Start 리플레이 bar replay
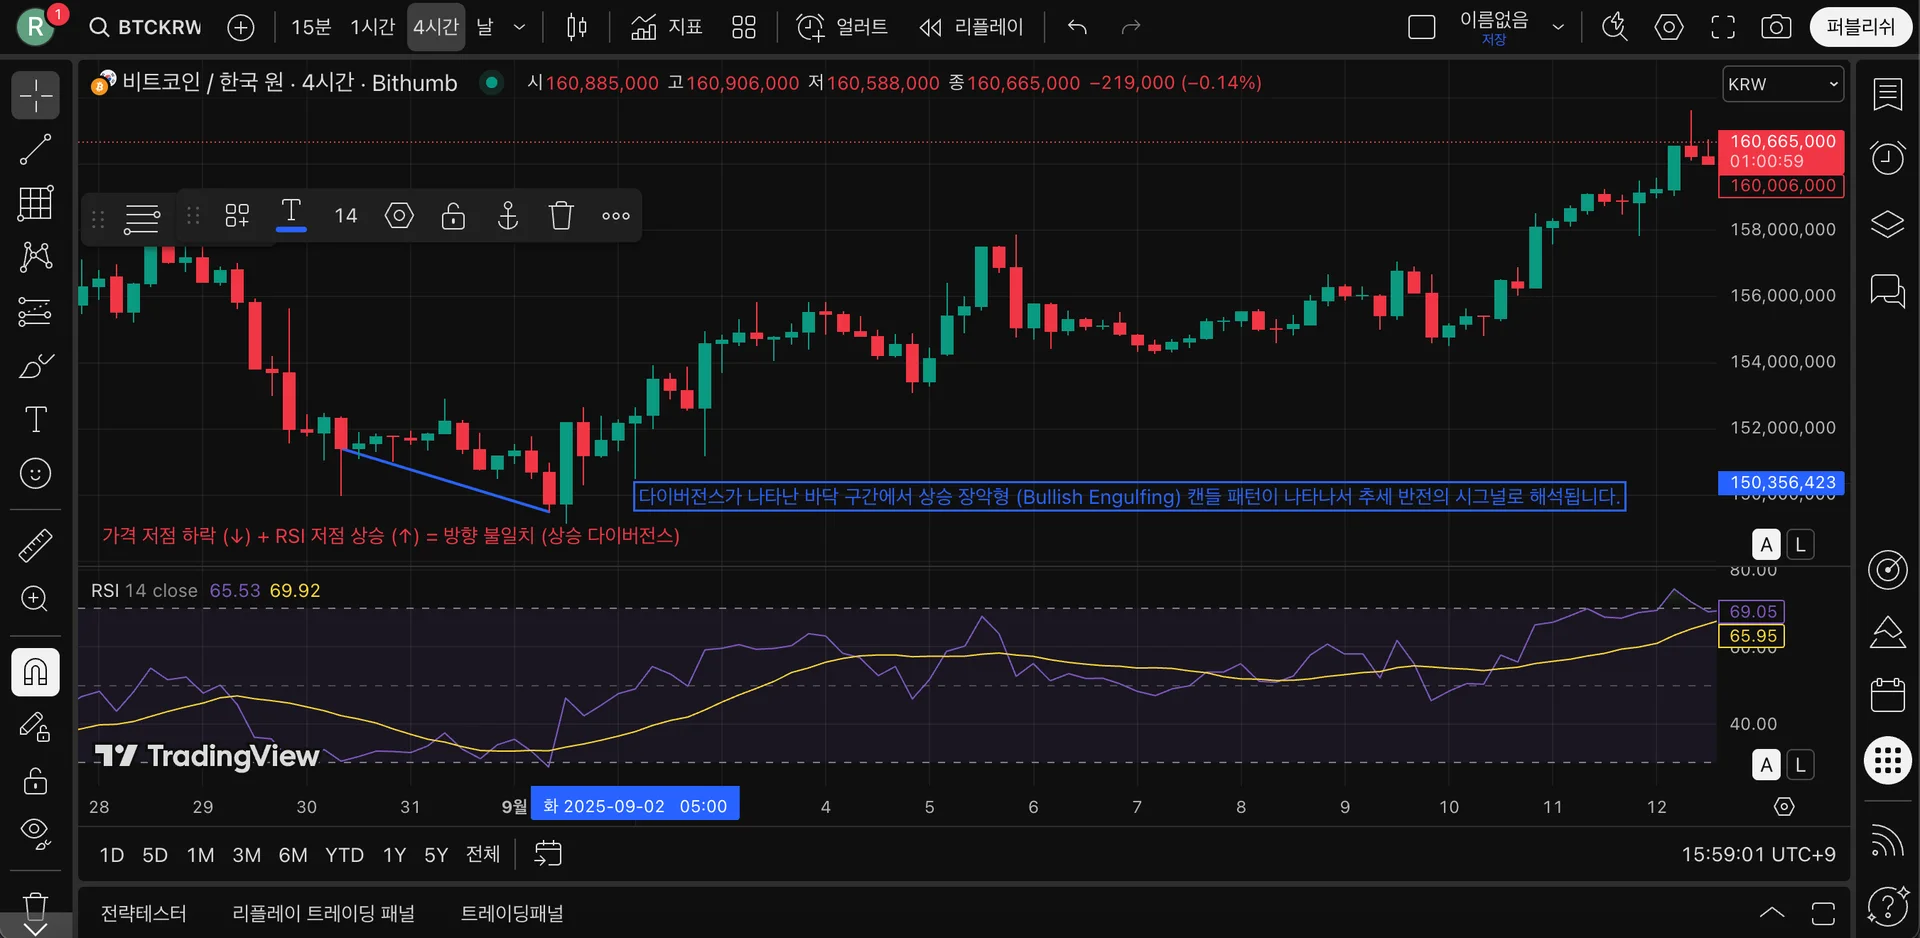This screenshot has height=938, width=1920. tap(972, 27)
